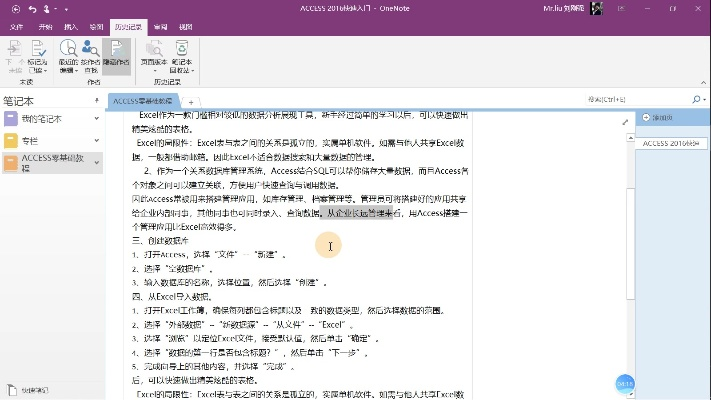The width and height of the screenshot is (711, 400).
Task: Click the heading 四、从Excel导入数据
Action: [x=171, y=297]
